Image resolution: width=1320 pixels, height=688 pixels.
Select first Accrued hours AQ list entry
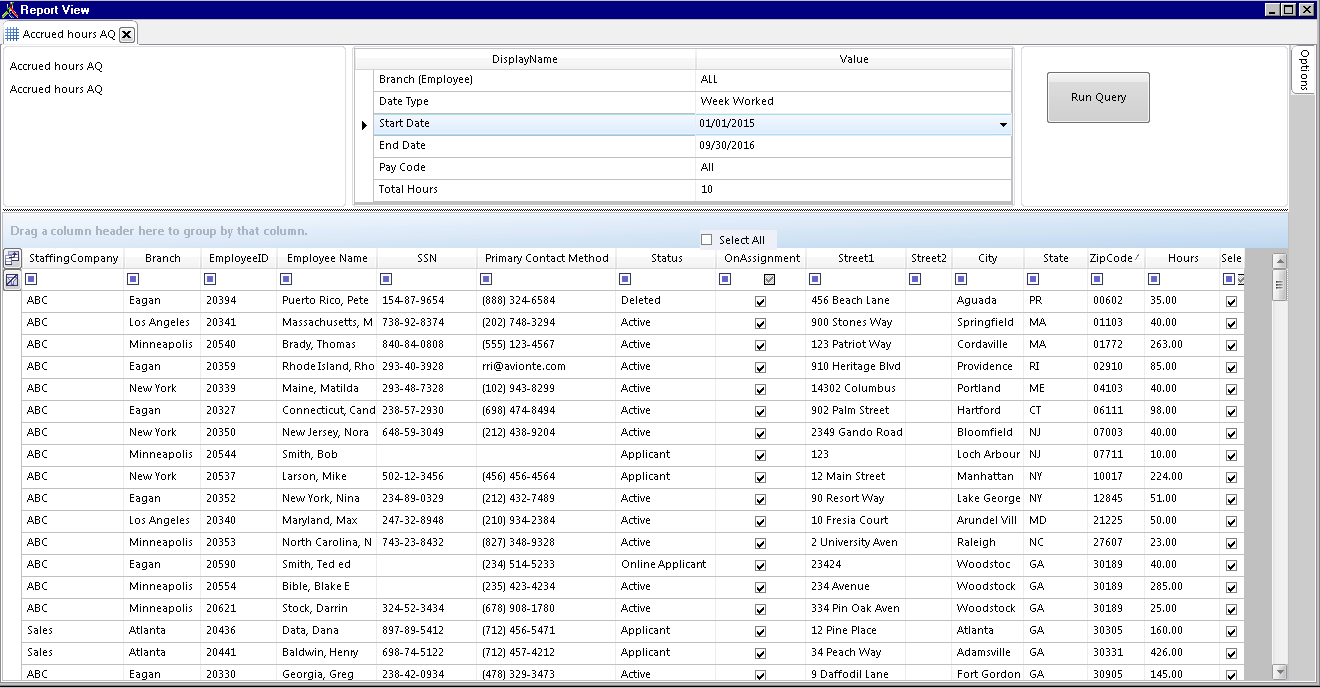[56, 67]
